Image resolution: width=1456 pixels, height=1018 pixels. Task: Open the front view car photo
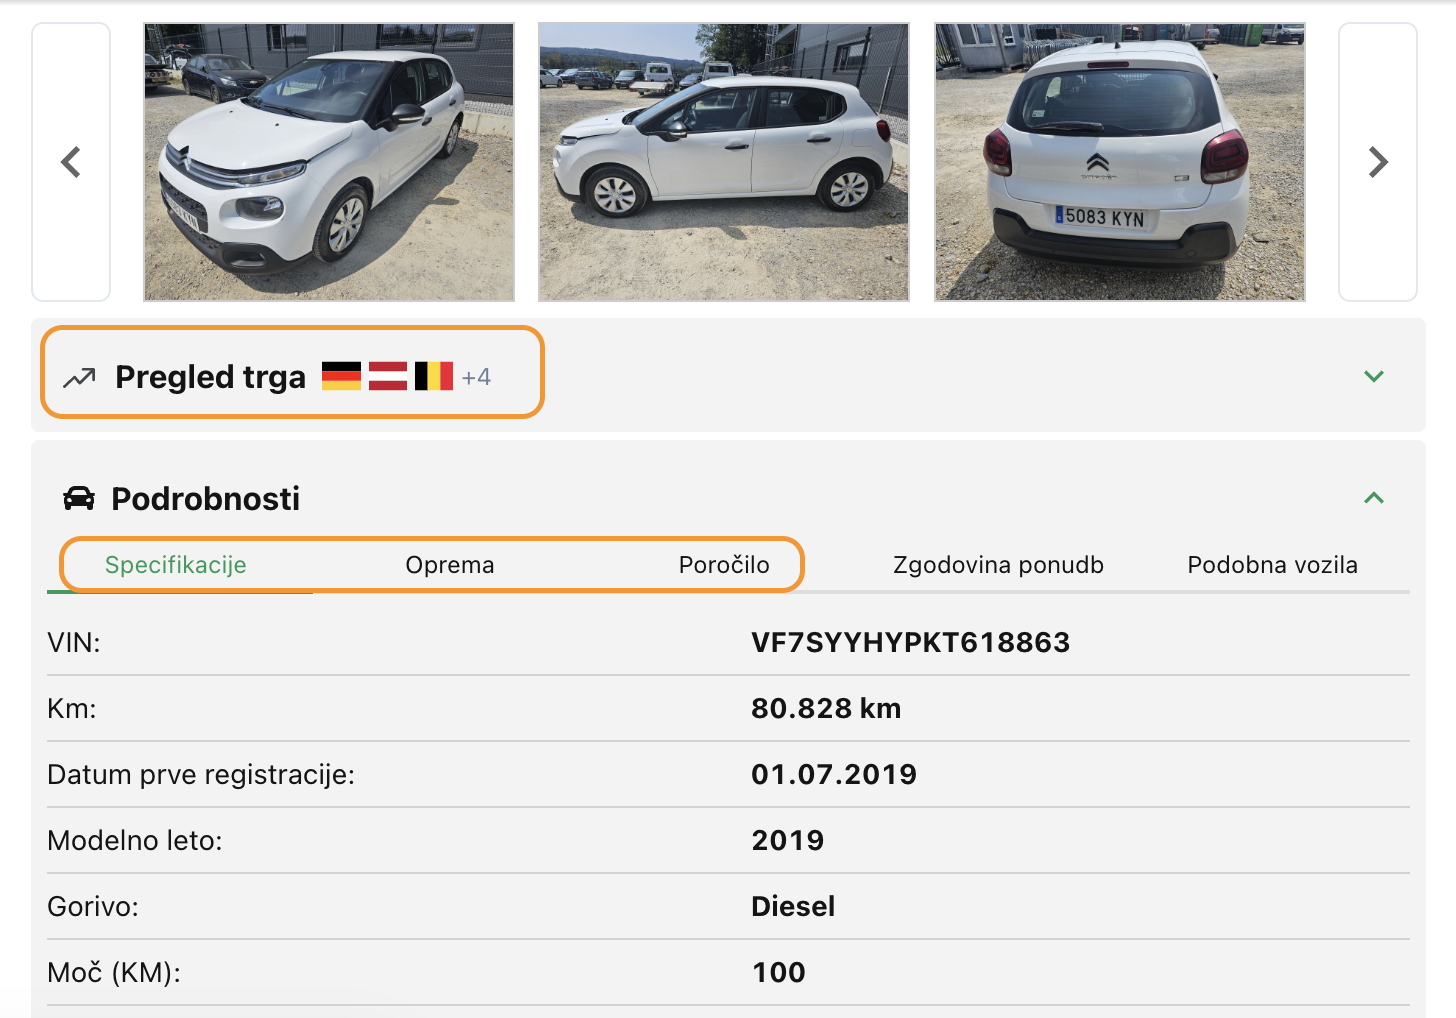329,162
